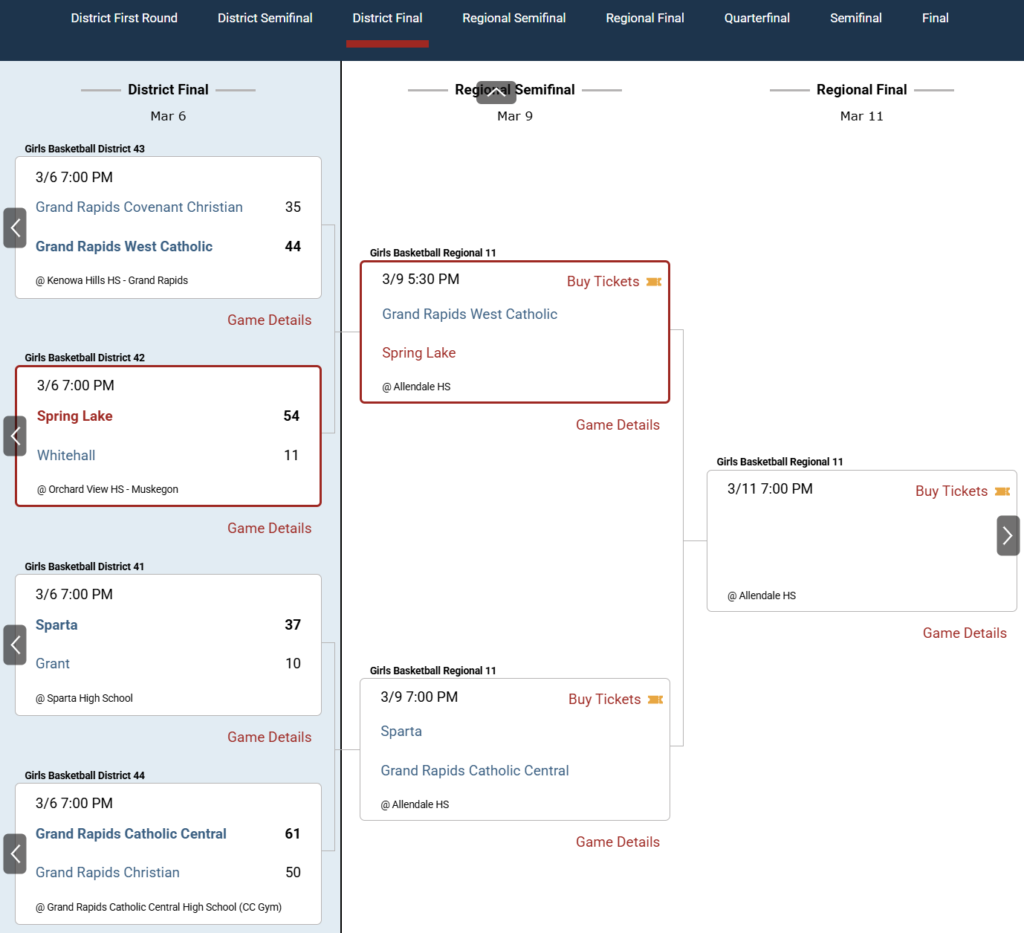Click Grand Rapids West Catholic in District 43
This screenshot has height=933, width=1024.
point(124,246)
